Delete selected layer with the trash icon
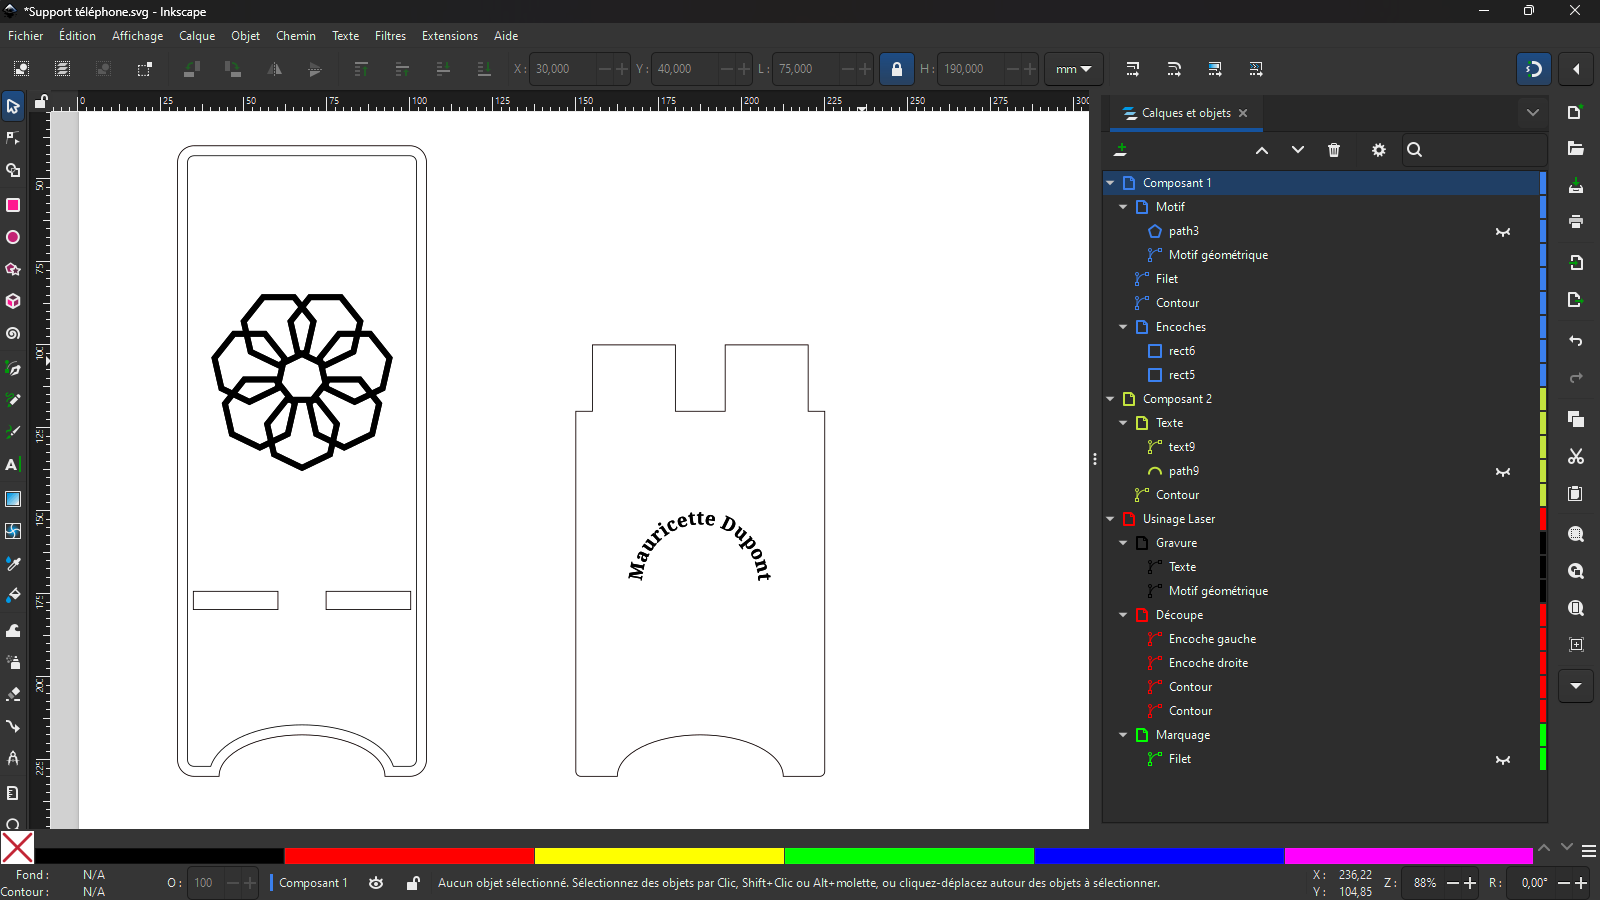Viewport: 1600px width, 900px height. [1333, 150]
